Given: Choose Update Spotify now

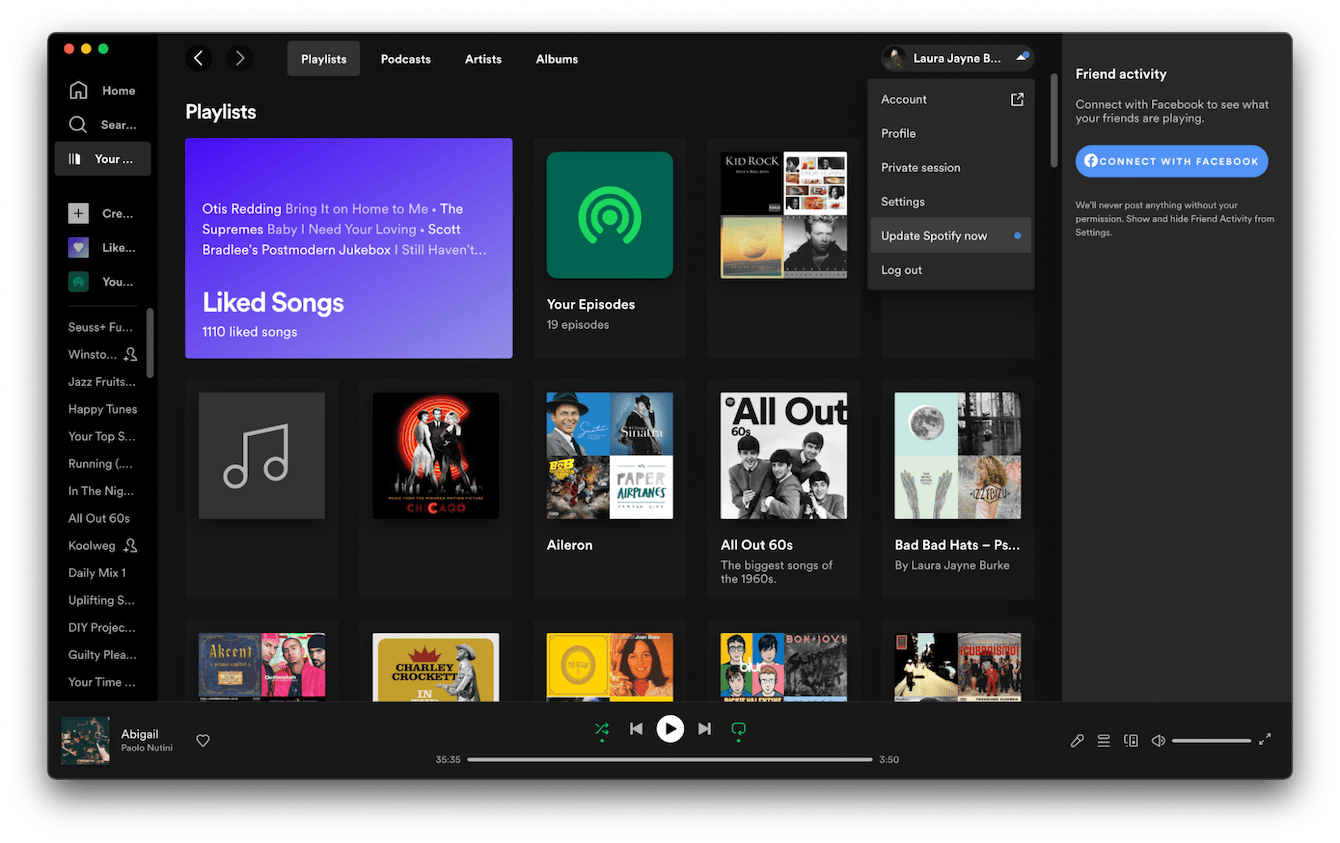Looking at the screenshot, I should tap(934, 236).
